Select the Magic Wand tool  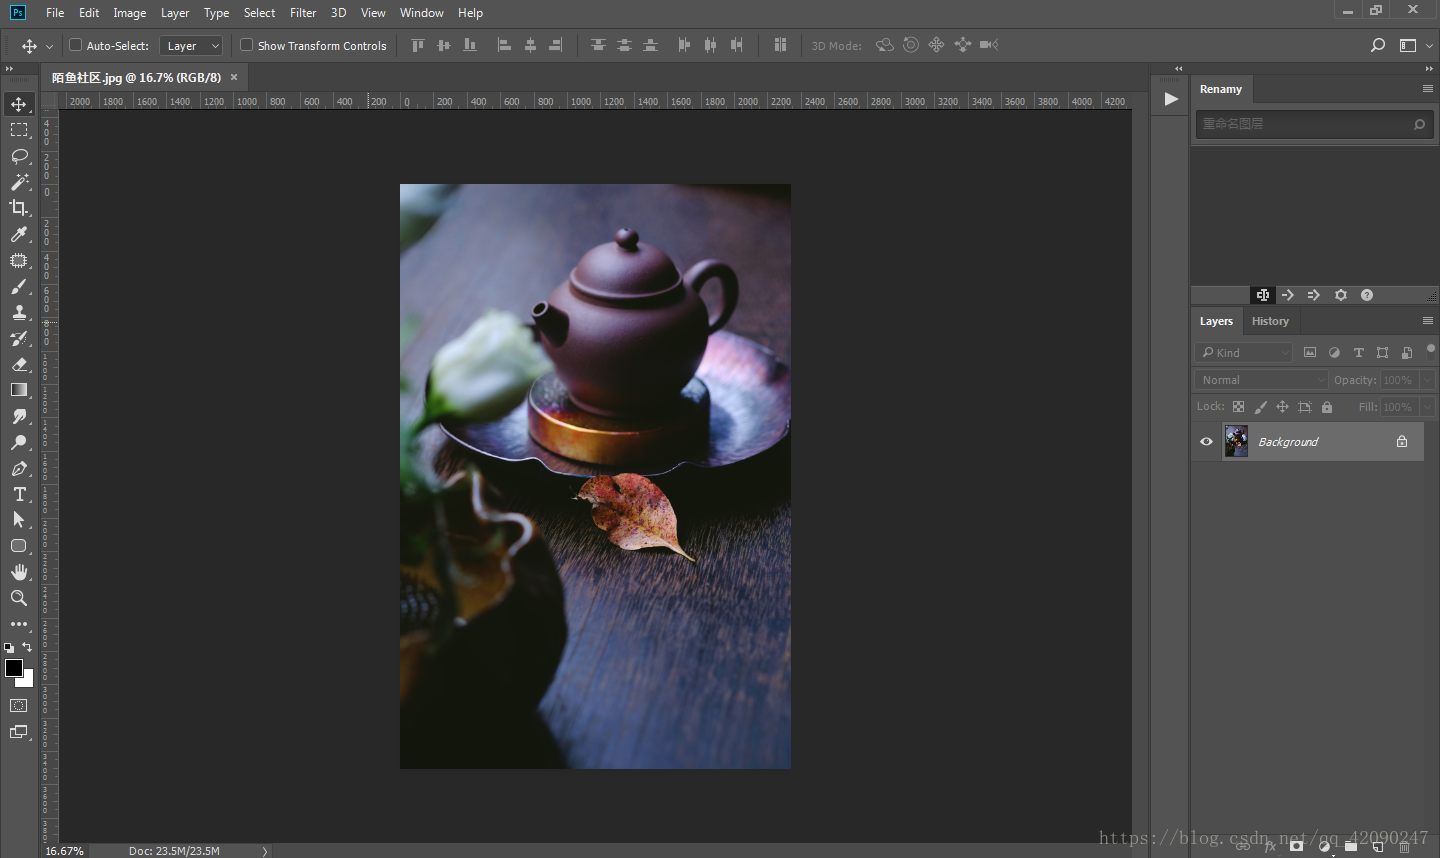pyautogui.click(x=19, y=182)
